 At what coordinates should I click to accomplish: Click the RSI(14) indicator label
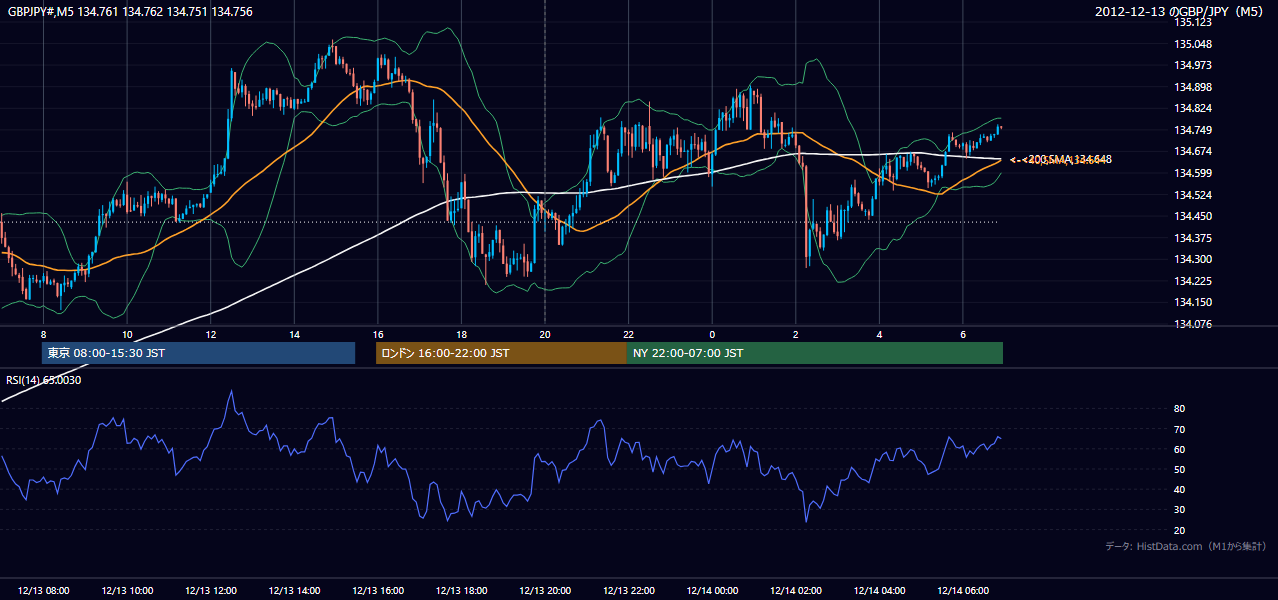[x=44, y=380]
